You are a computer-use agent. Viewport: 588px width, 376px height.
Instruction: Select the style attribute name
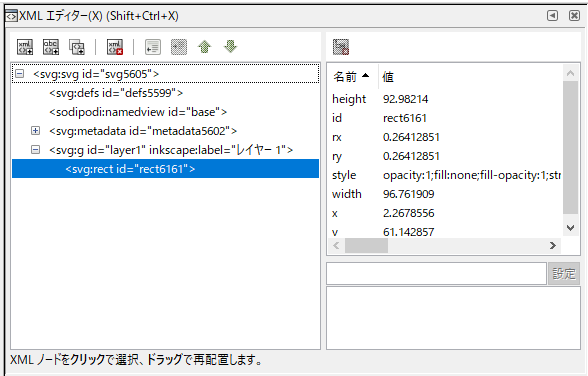[344, 175]
